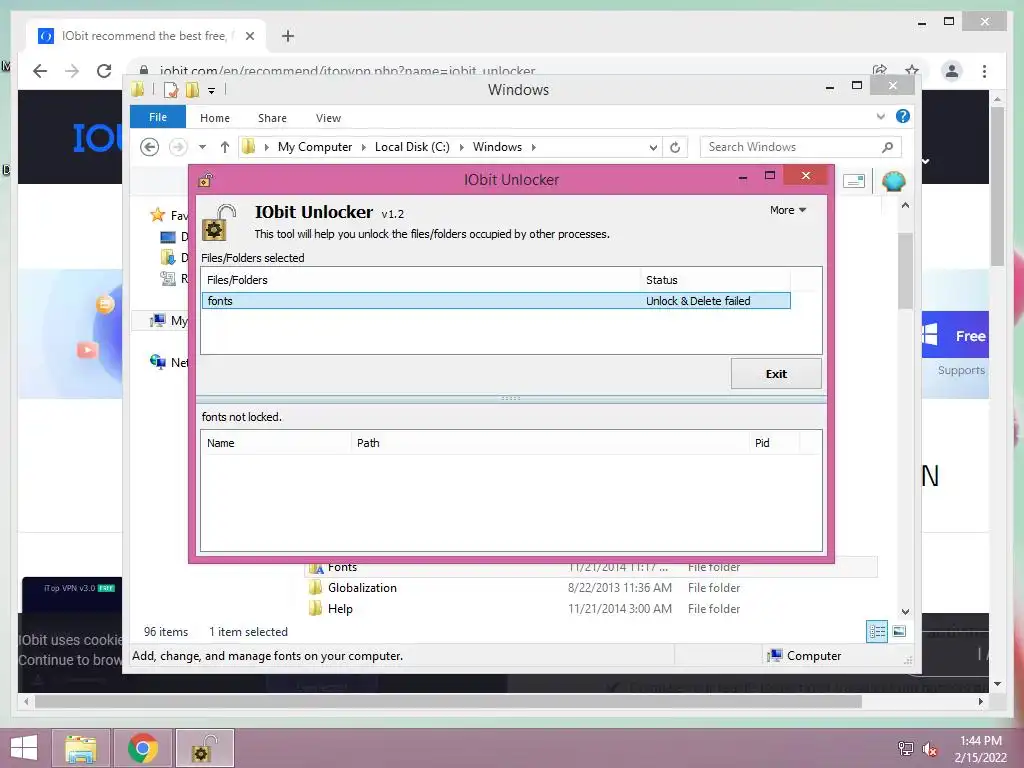The height and width of the screenshot is (768, 1024).
Task: Open Customize Quick Access Toolbar dropdown
Action: pos(212,91)
